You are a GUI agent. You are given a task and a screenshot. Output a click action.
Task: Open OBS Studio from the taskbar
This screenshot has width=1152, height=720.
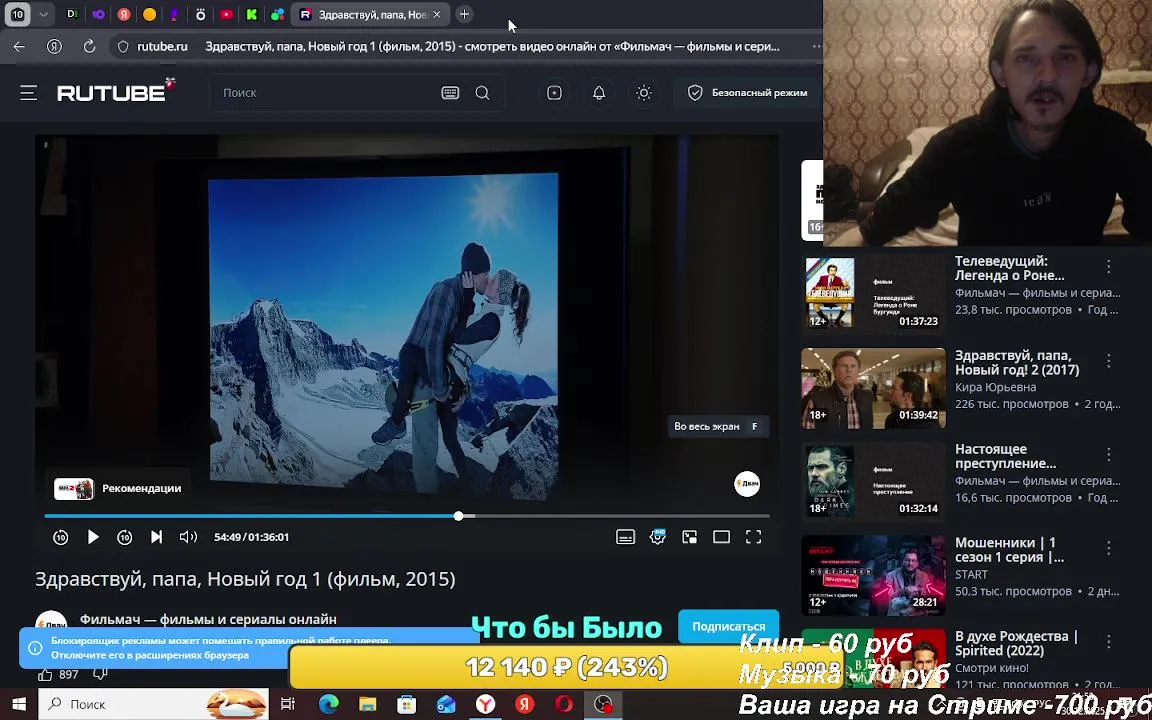click(x=603, y=705)
